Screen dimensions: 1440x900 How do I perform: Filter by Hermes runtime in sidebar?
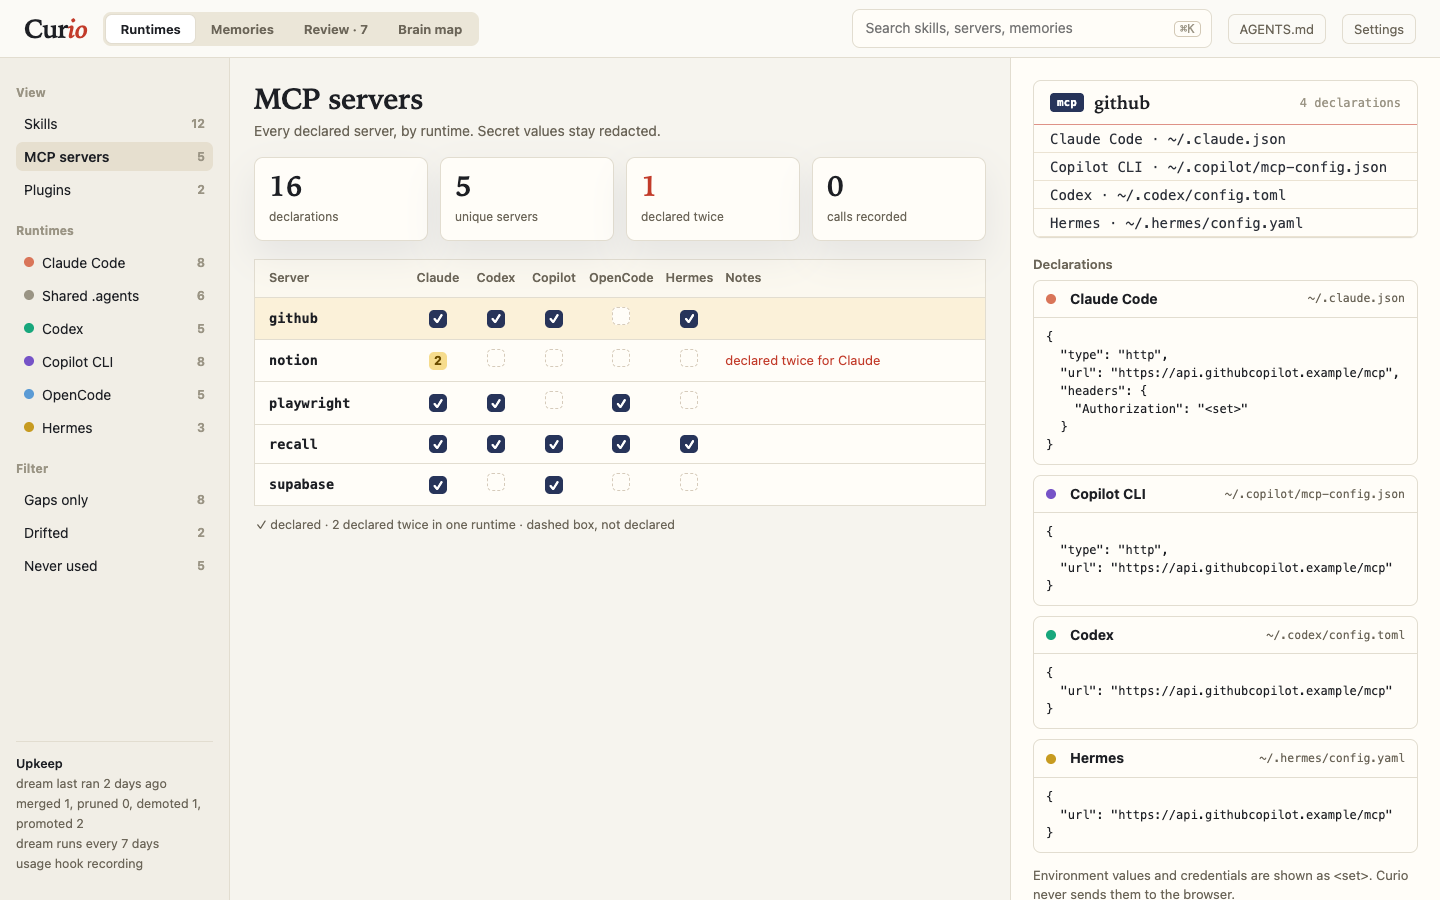[x=114, y=428]
